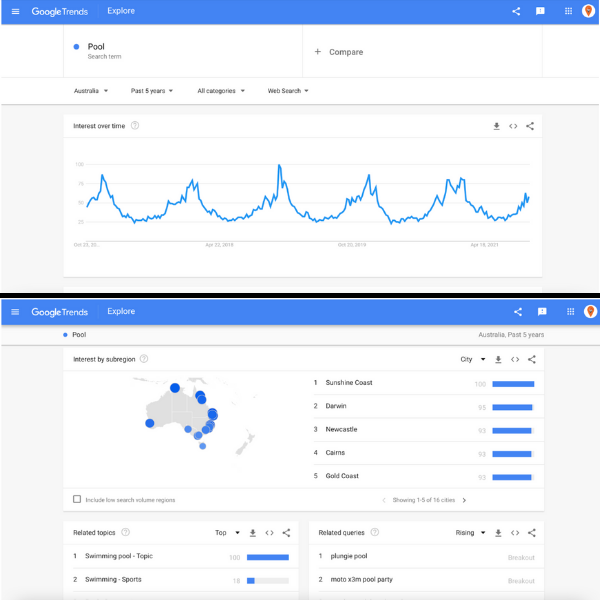Open the Web Search type dropdown
Image resolution: width=600 pixels, height=600 pixels.
tap(288, 91)
